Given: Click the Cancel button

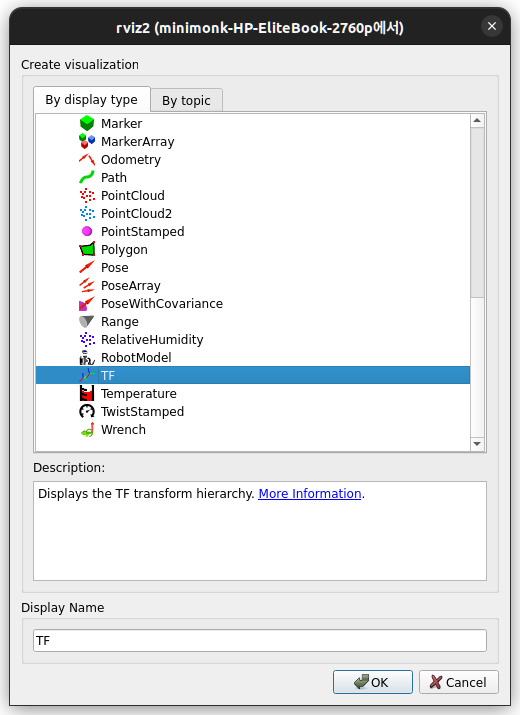Looking at the screenshot, I should click(459, 682).
